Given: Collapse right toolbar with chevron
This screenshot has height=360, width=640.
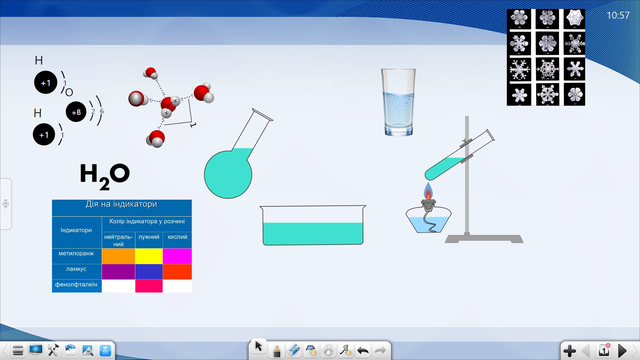Looking at the screenshot, I should click(635, 351).
